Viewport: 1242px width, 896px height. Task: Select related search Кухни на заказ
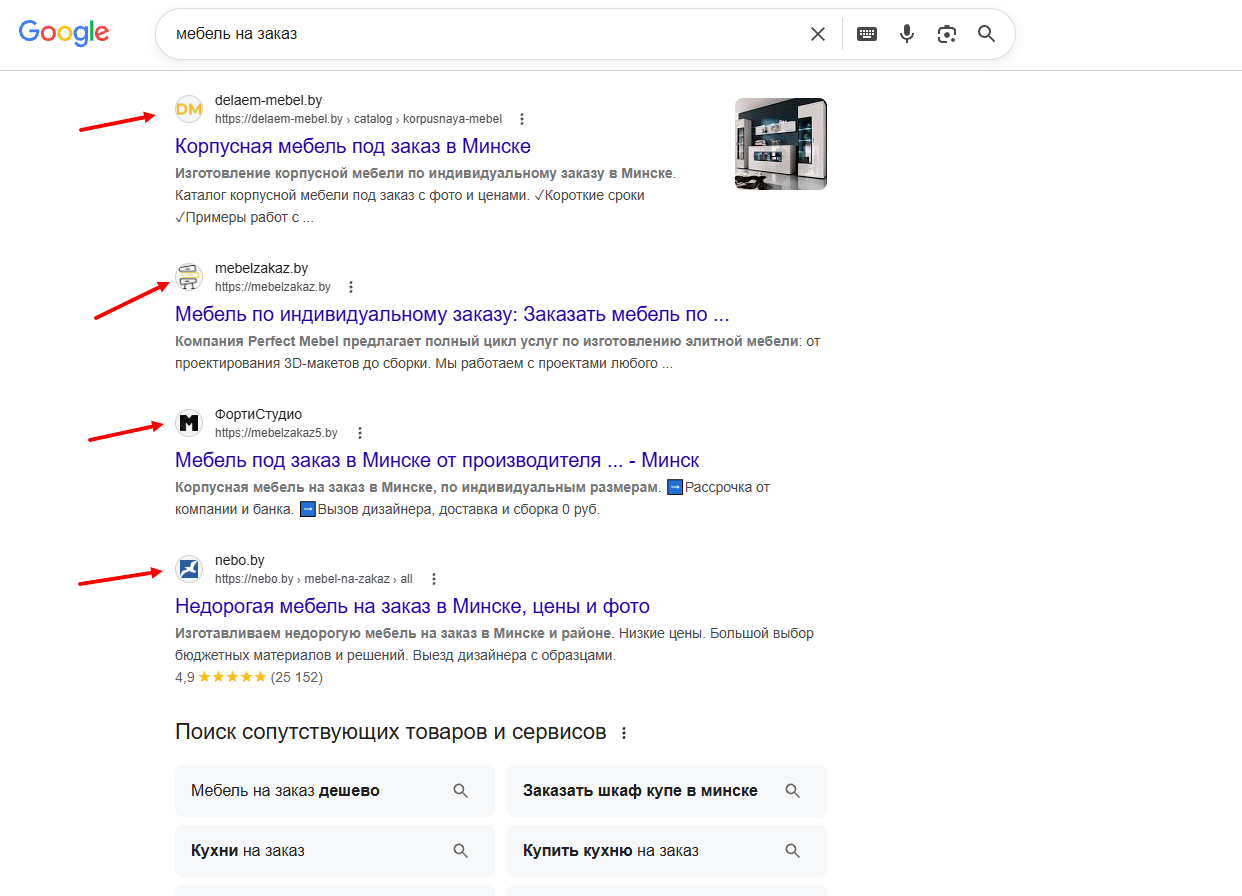pos(335,851)
